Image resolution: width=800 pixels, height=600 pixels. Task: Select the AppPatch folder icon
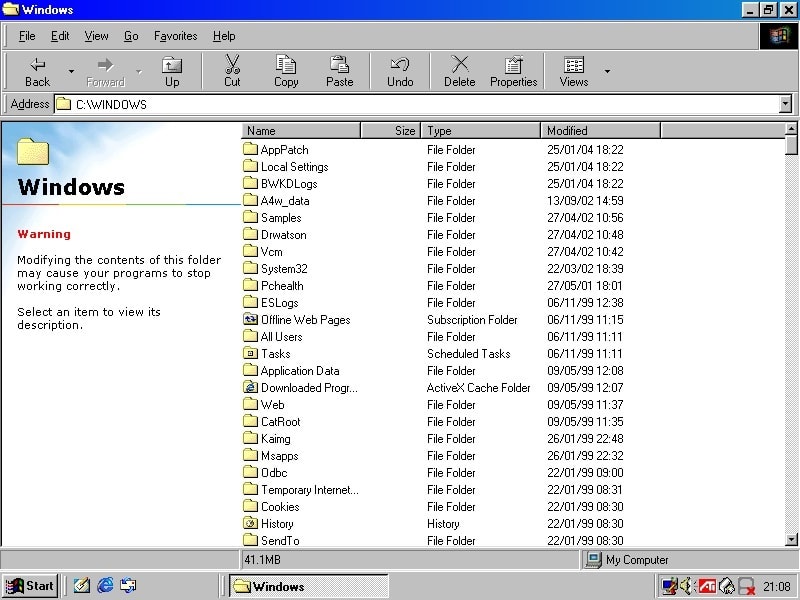pos(250,149)
